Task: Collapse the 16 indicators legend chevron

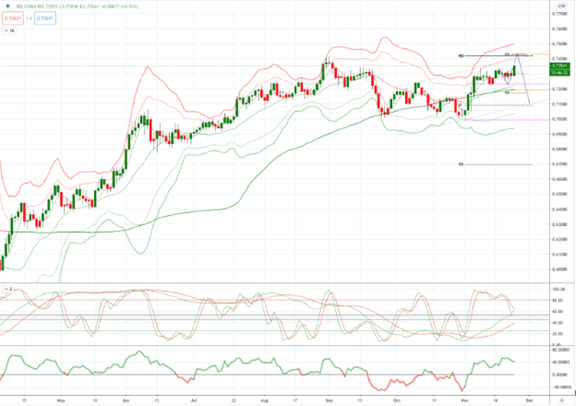Action: [10, 31]
